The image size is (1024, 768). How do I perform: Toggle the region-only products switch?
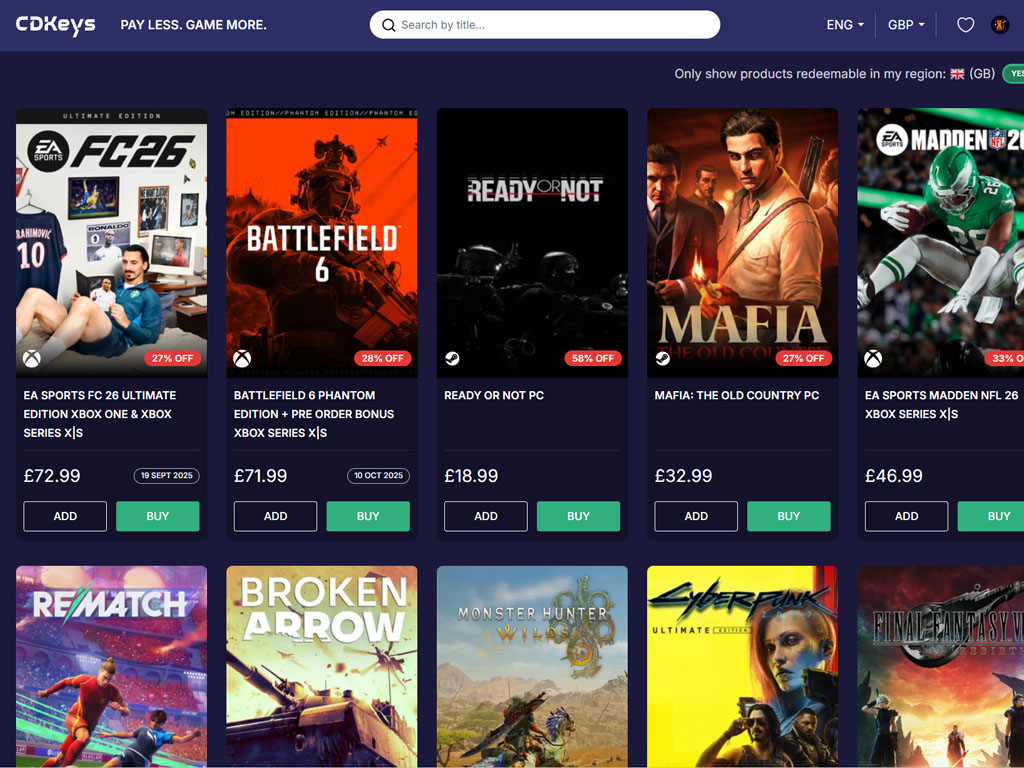point(1014,74)
